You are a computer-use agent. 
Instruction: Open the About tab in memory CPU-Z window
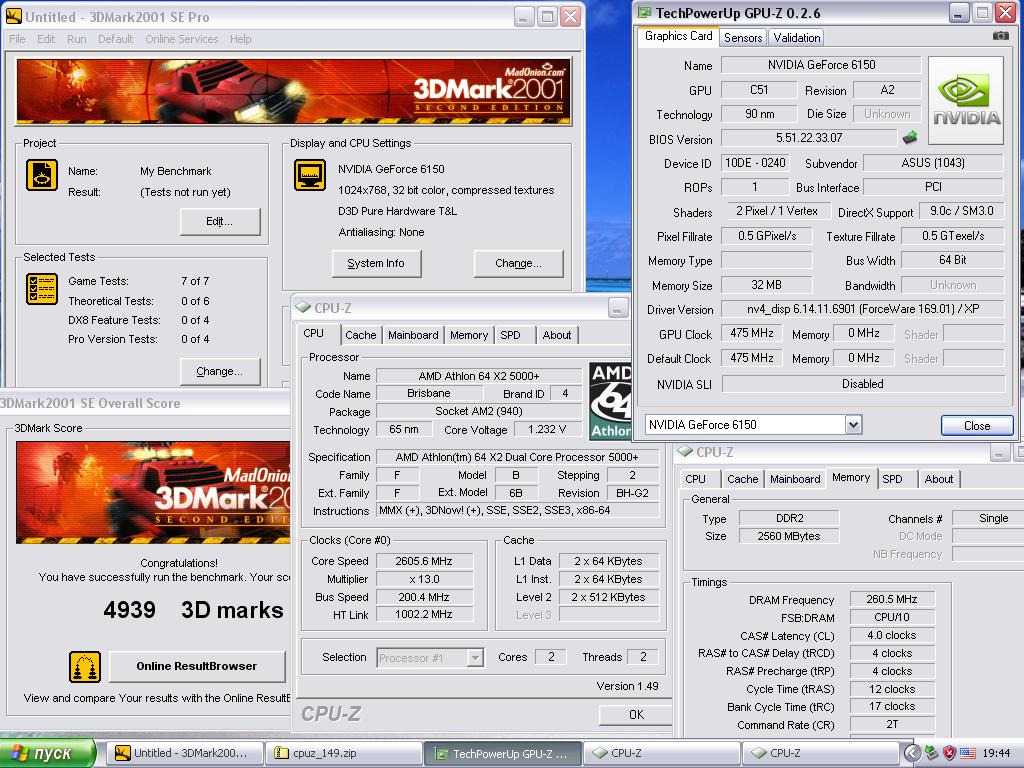pos(938,479)
